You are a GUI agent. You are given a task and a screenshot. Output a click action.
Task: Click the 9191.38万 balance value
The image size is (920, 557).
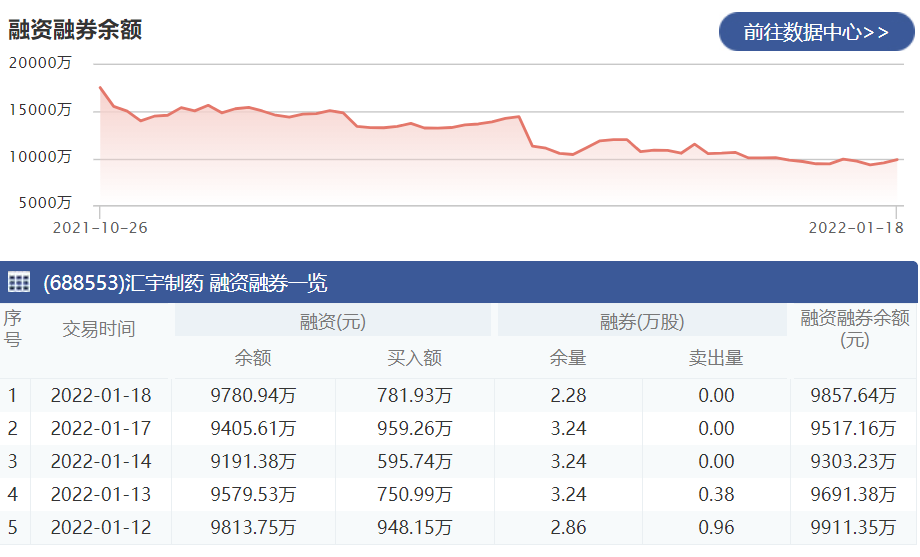253,461
